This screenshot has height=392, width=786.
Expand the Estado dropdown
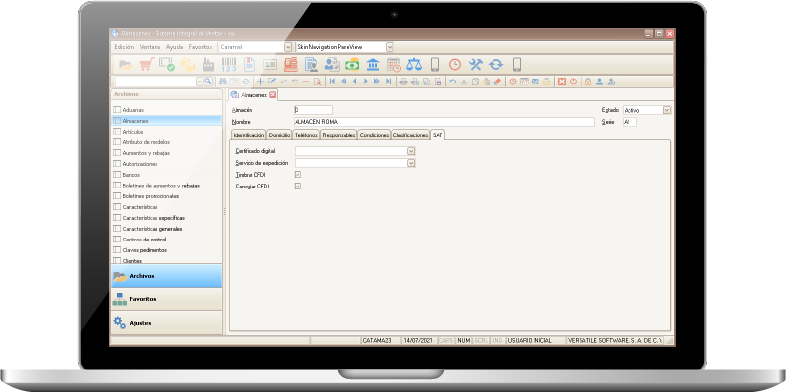[x=667, y=110]
